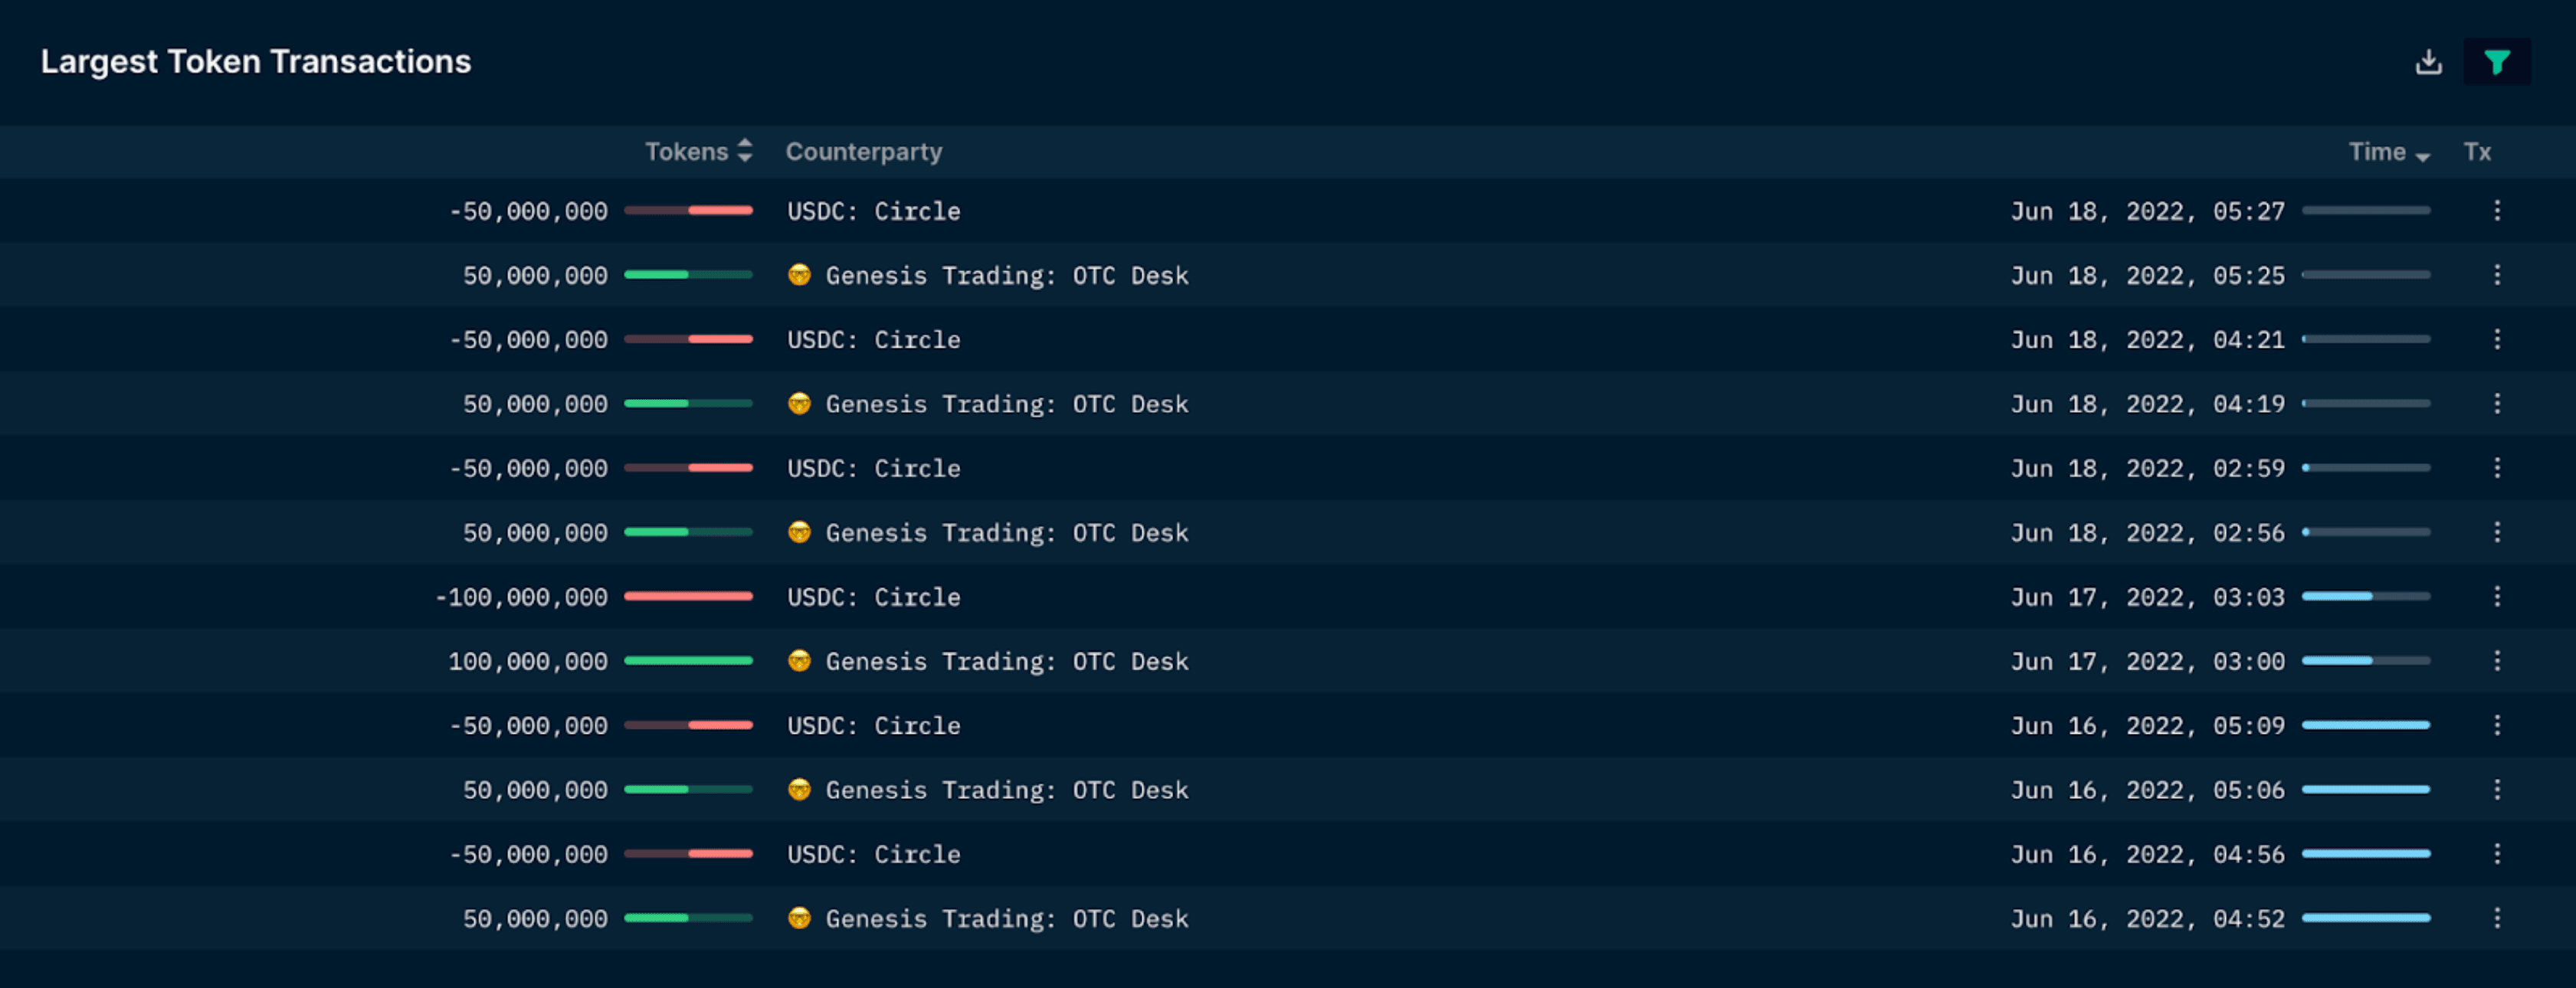
Task: Open Tx menu for Jun 18 04:19 row
Action: (2497, 403)
